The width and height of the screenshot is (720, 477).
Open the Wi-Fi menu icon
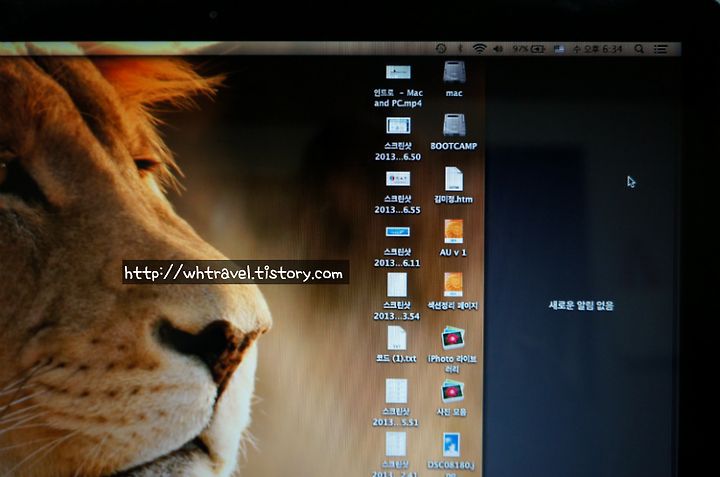point(479,48)
